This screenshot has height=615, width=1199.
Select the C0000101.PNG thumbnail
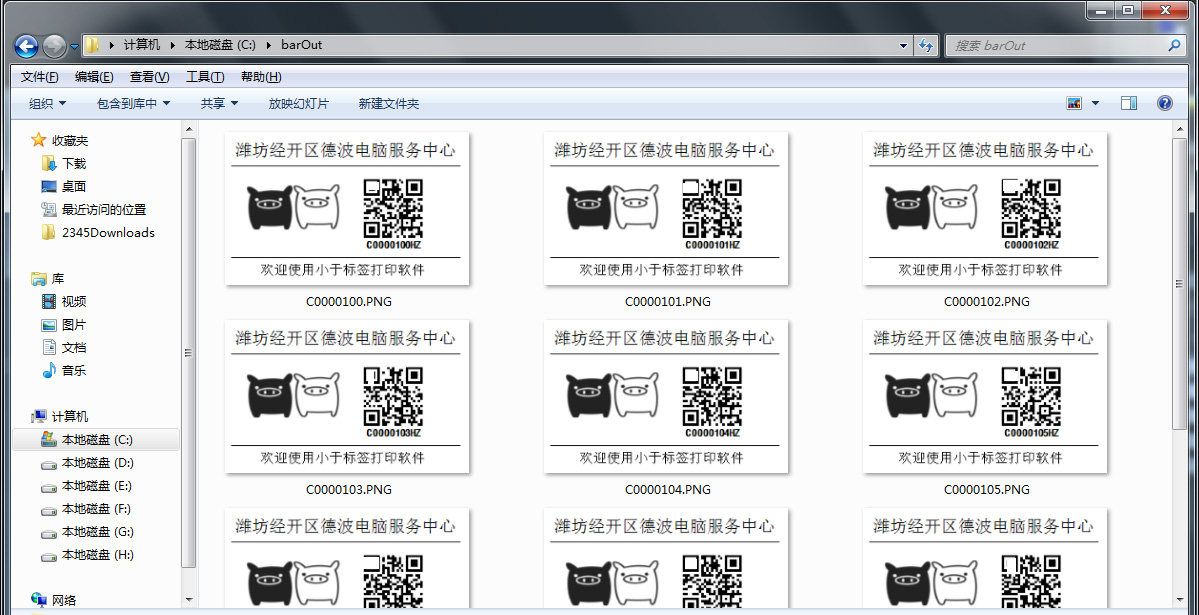[x=666, y=209]
